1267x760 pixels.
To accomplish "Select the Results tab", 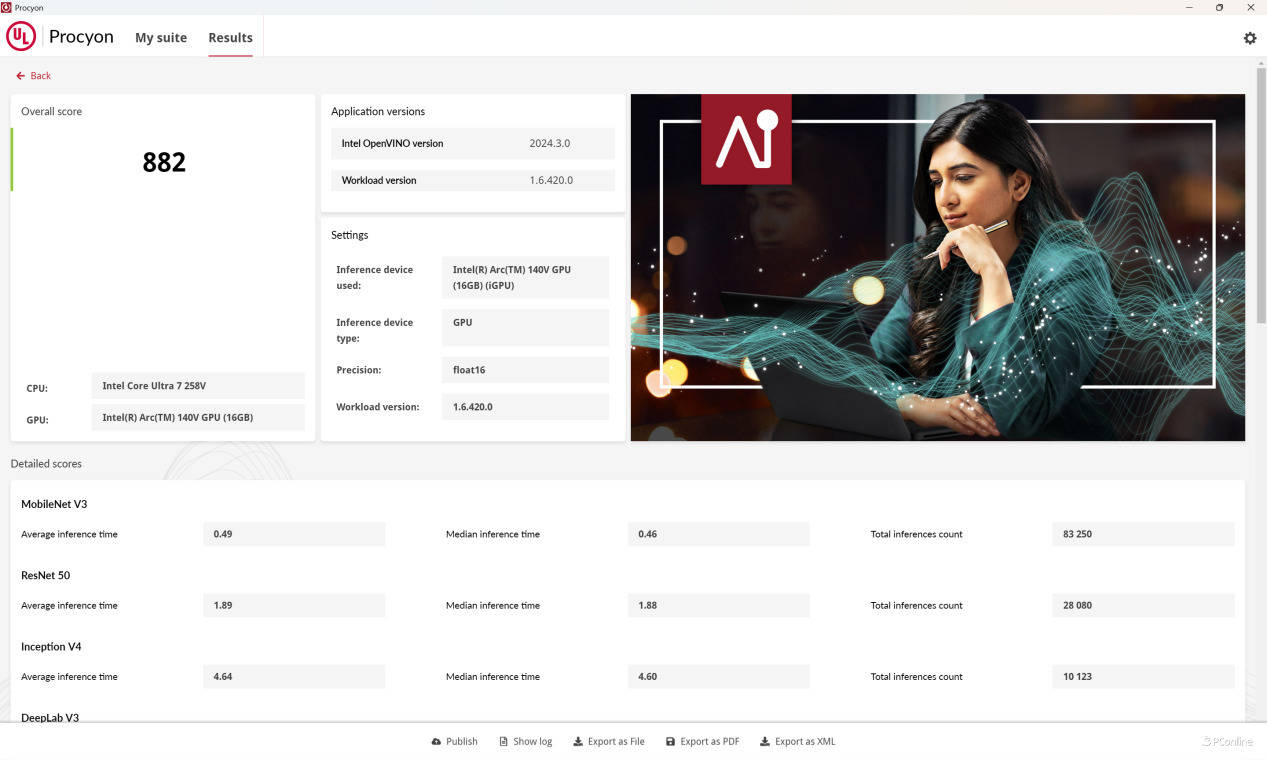I will [x=230, y=38].
